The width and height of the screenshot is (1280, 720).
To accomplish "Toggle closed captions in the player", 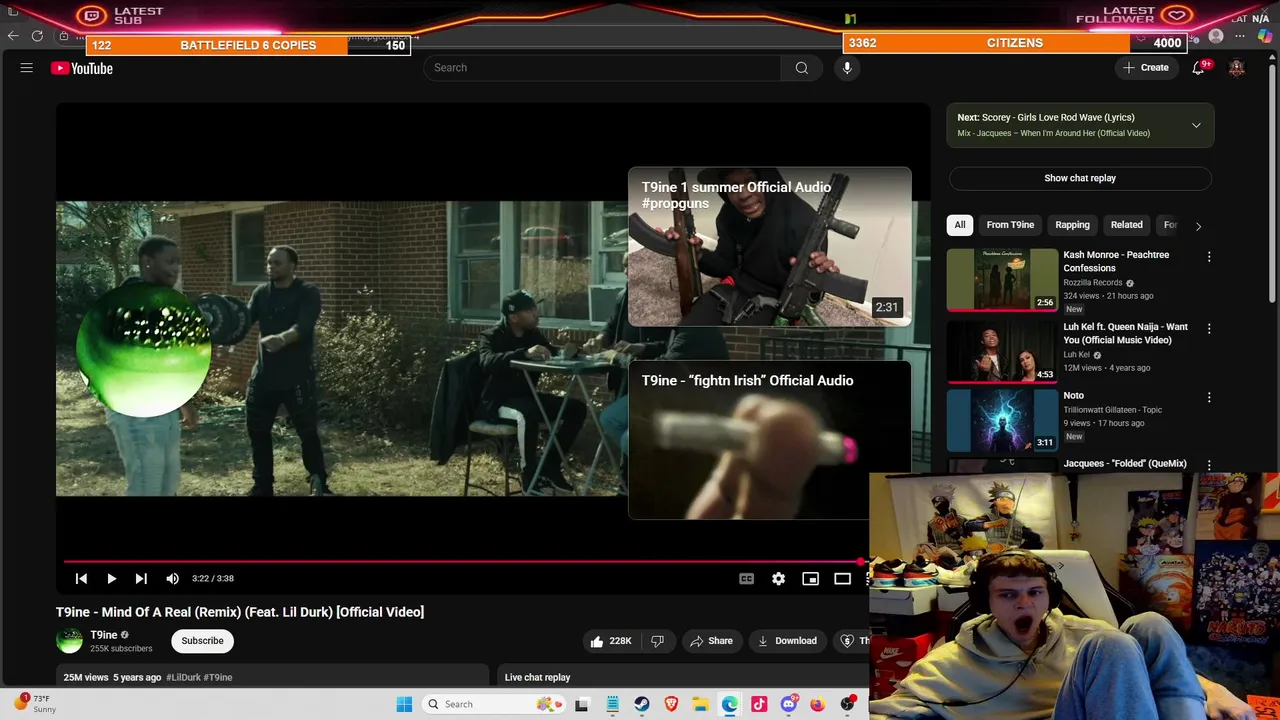I will pos(746,578).
